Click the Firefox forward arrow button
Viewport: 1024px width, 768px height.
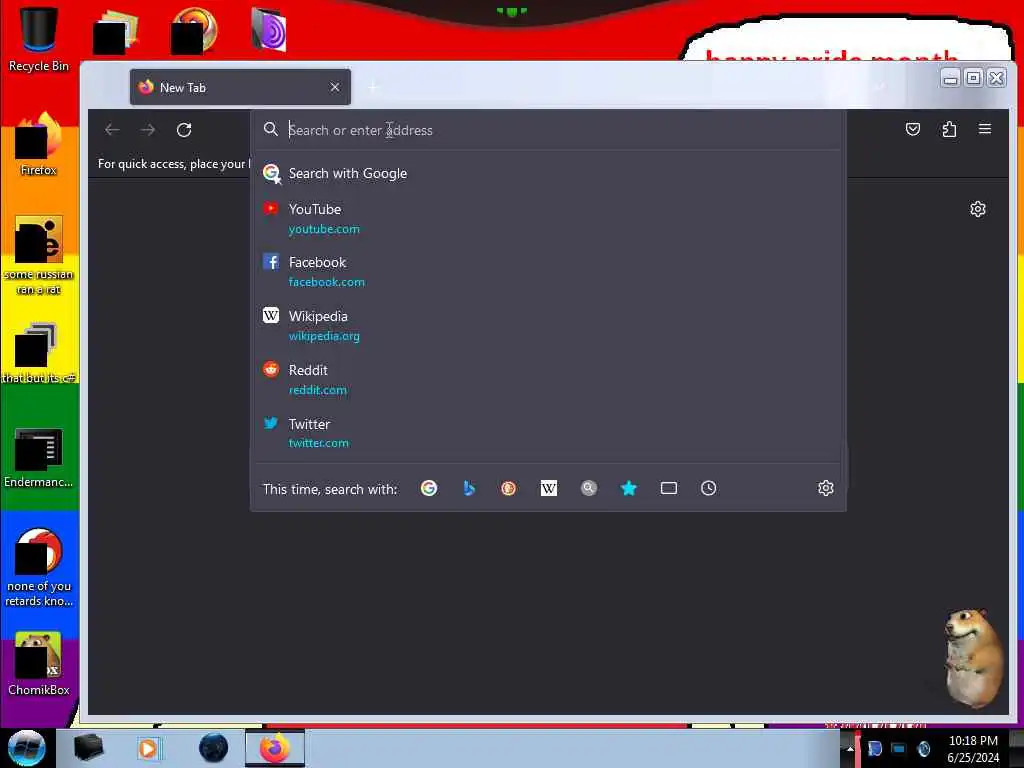click(148, 130)
